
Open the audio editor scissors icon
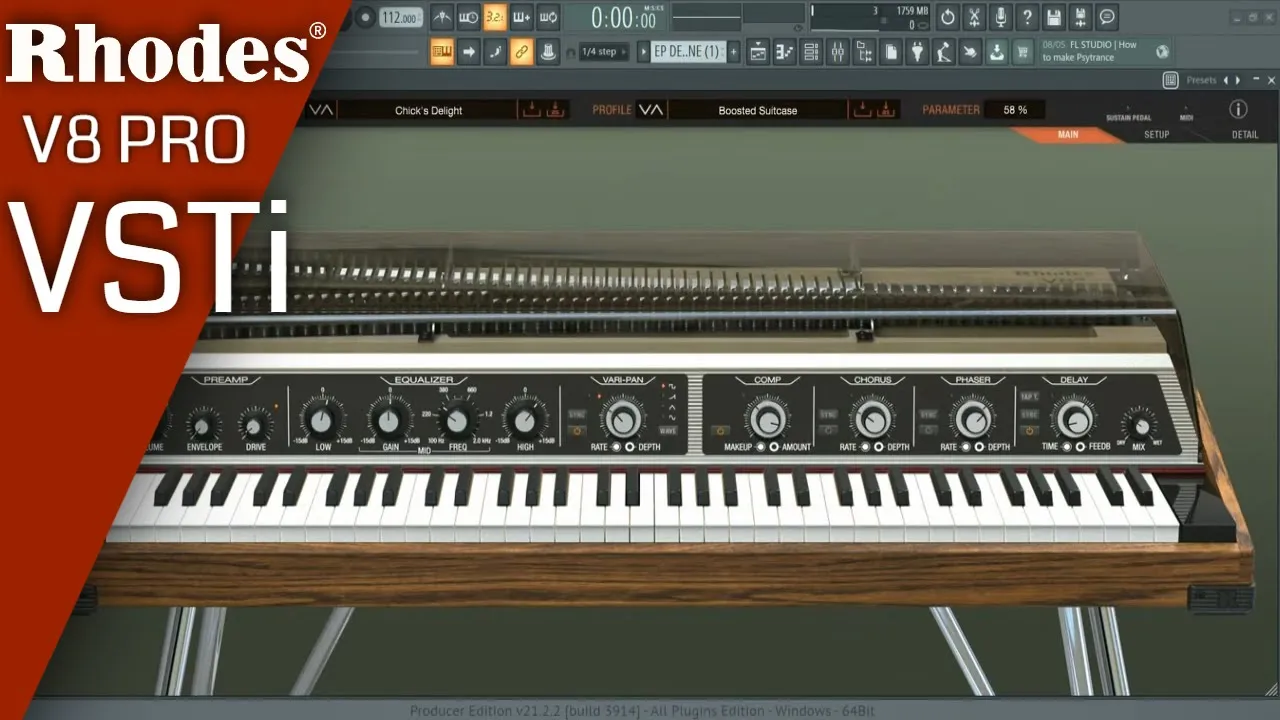[975, 17]
